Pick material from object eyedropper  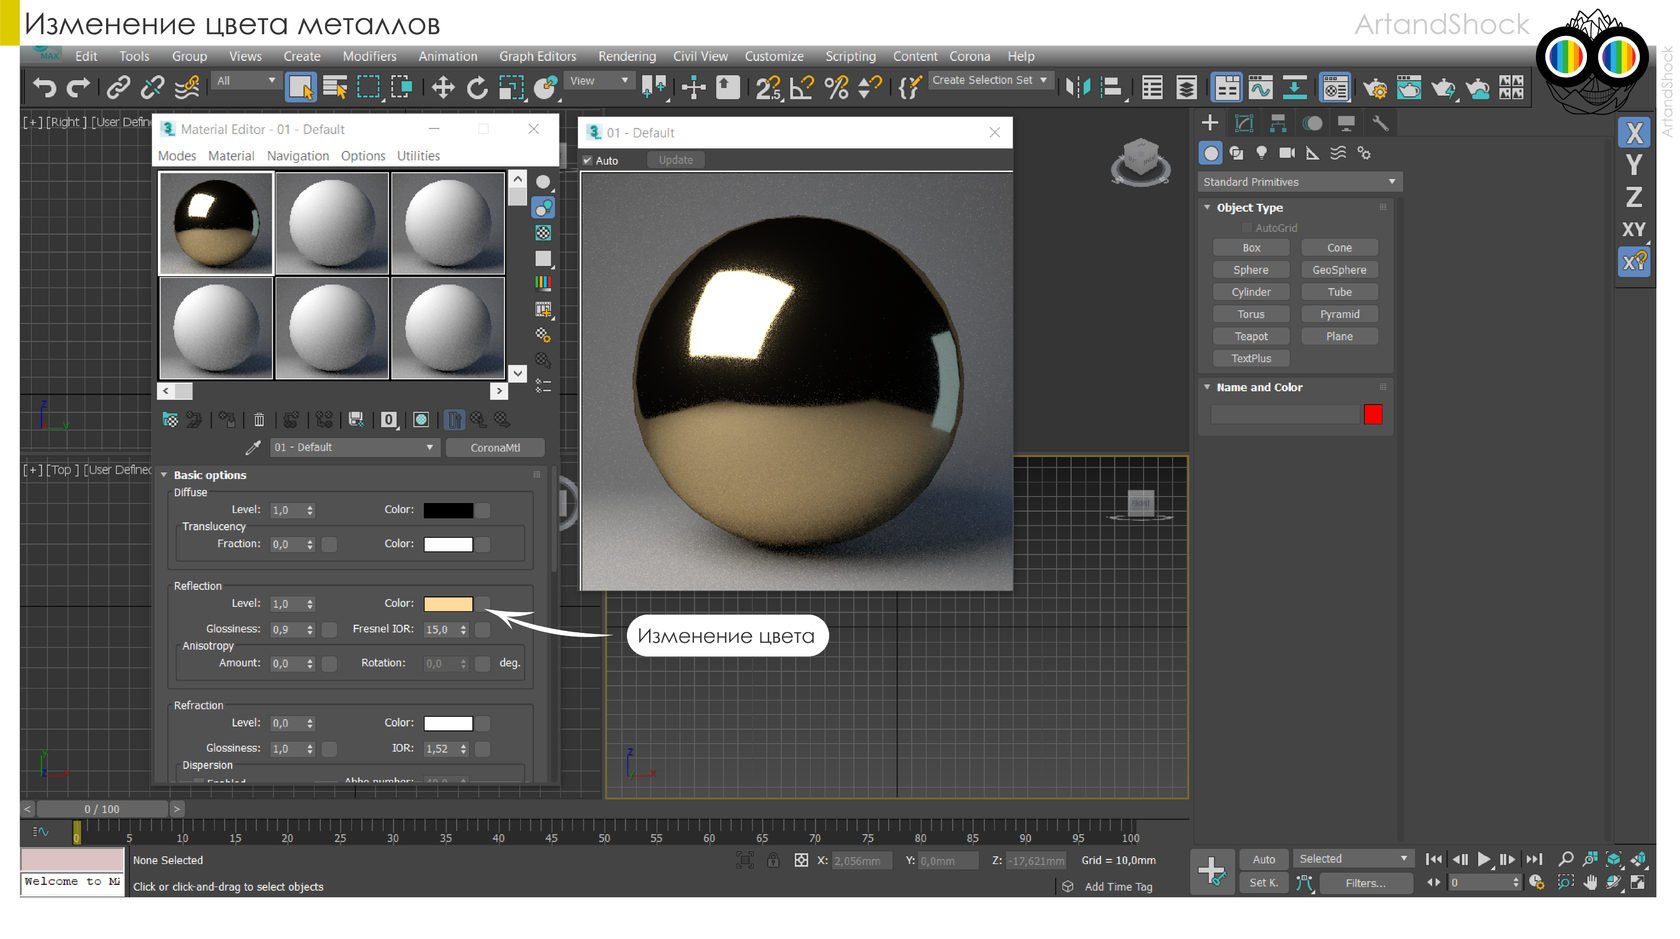point(253,448)
